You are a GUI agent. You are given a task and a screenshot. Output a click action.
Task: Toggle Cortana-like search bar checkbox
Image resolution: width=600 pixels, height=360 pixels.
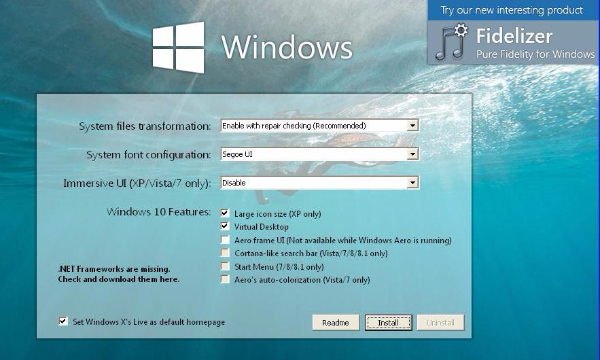point(225,253)
